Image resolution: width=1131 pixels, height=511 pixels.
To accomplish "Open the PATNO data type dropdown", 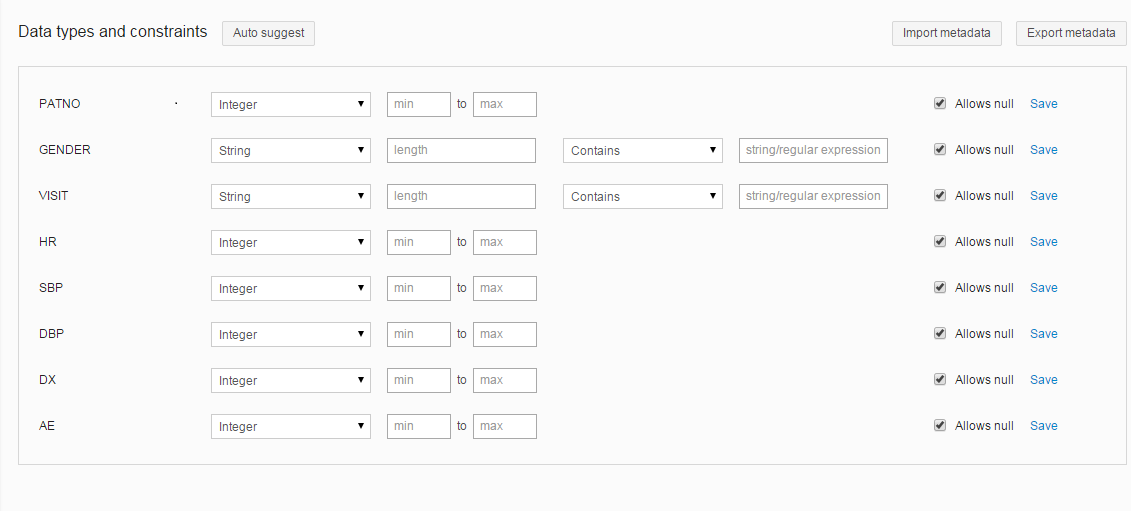I will (x=290, y=104).
